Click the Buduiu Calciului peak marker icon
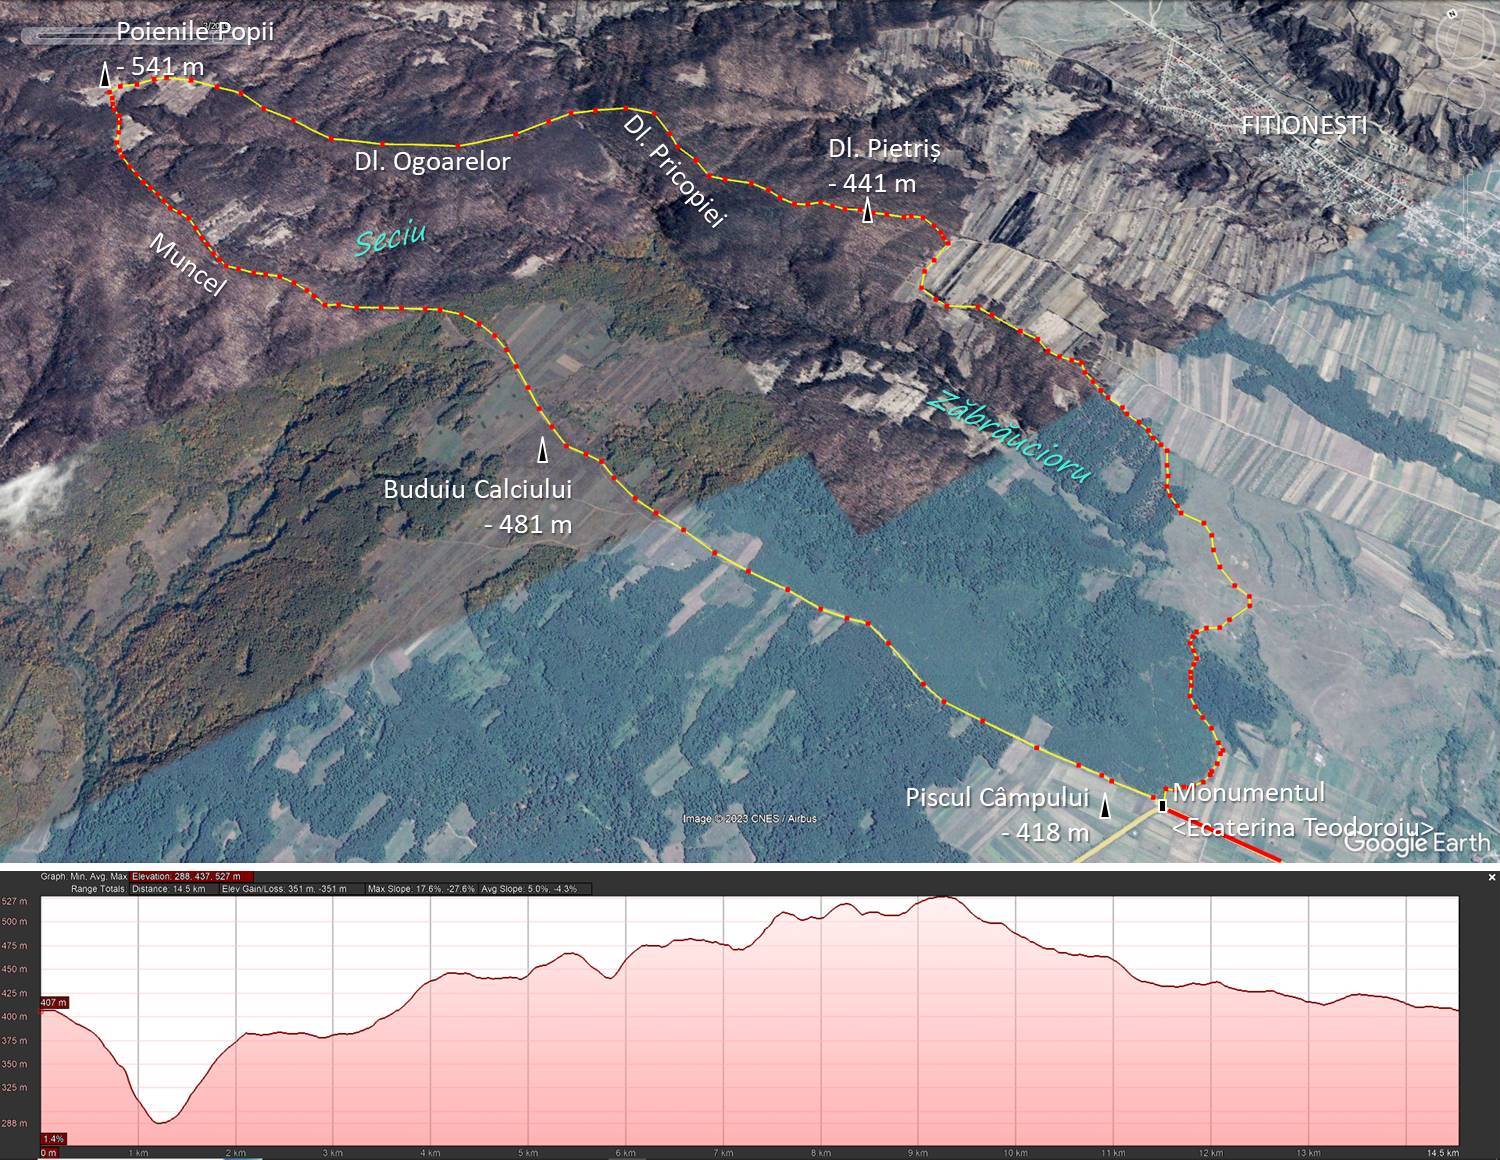Screen dimensions: 1500x1160 (543, 450)
